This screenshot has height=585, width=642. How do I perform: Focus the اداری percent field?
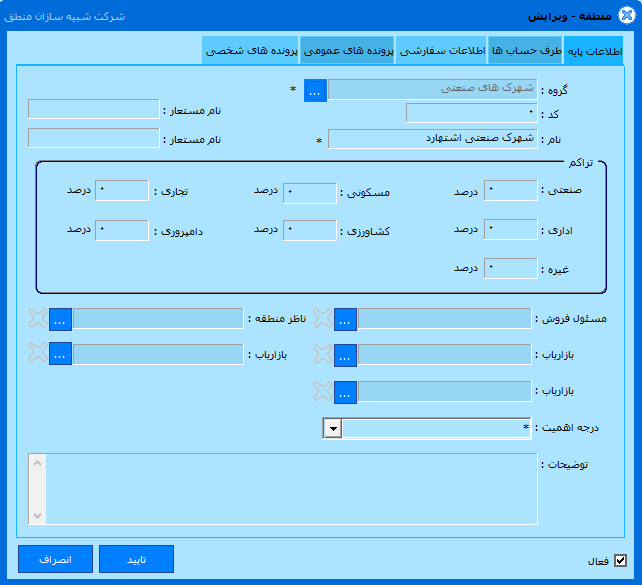coord(511,229)
